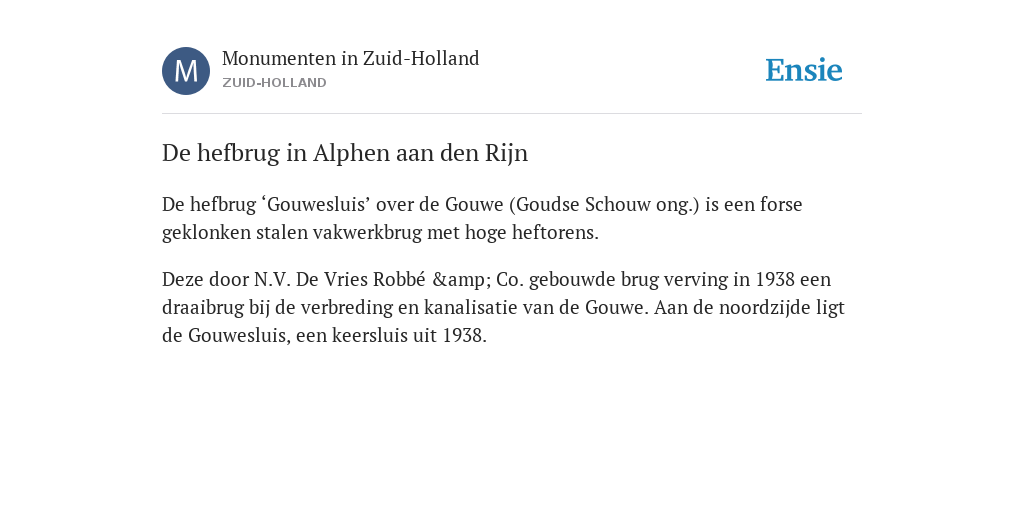The height and width of the screenshot is (512, 1024).
Task: Click 'Alphen aan den Rijn' in the heading
Action: tap(421, 153)
